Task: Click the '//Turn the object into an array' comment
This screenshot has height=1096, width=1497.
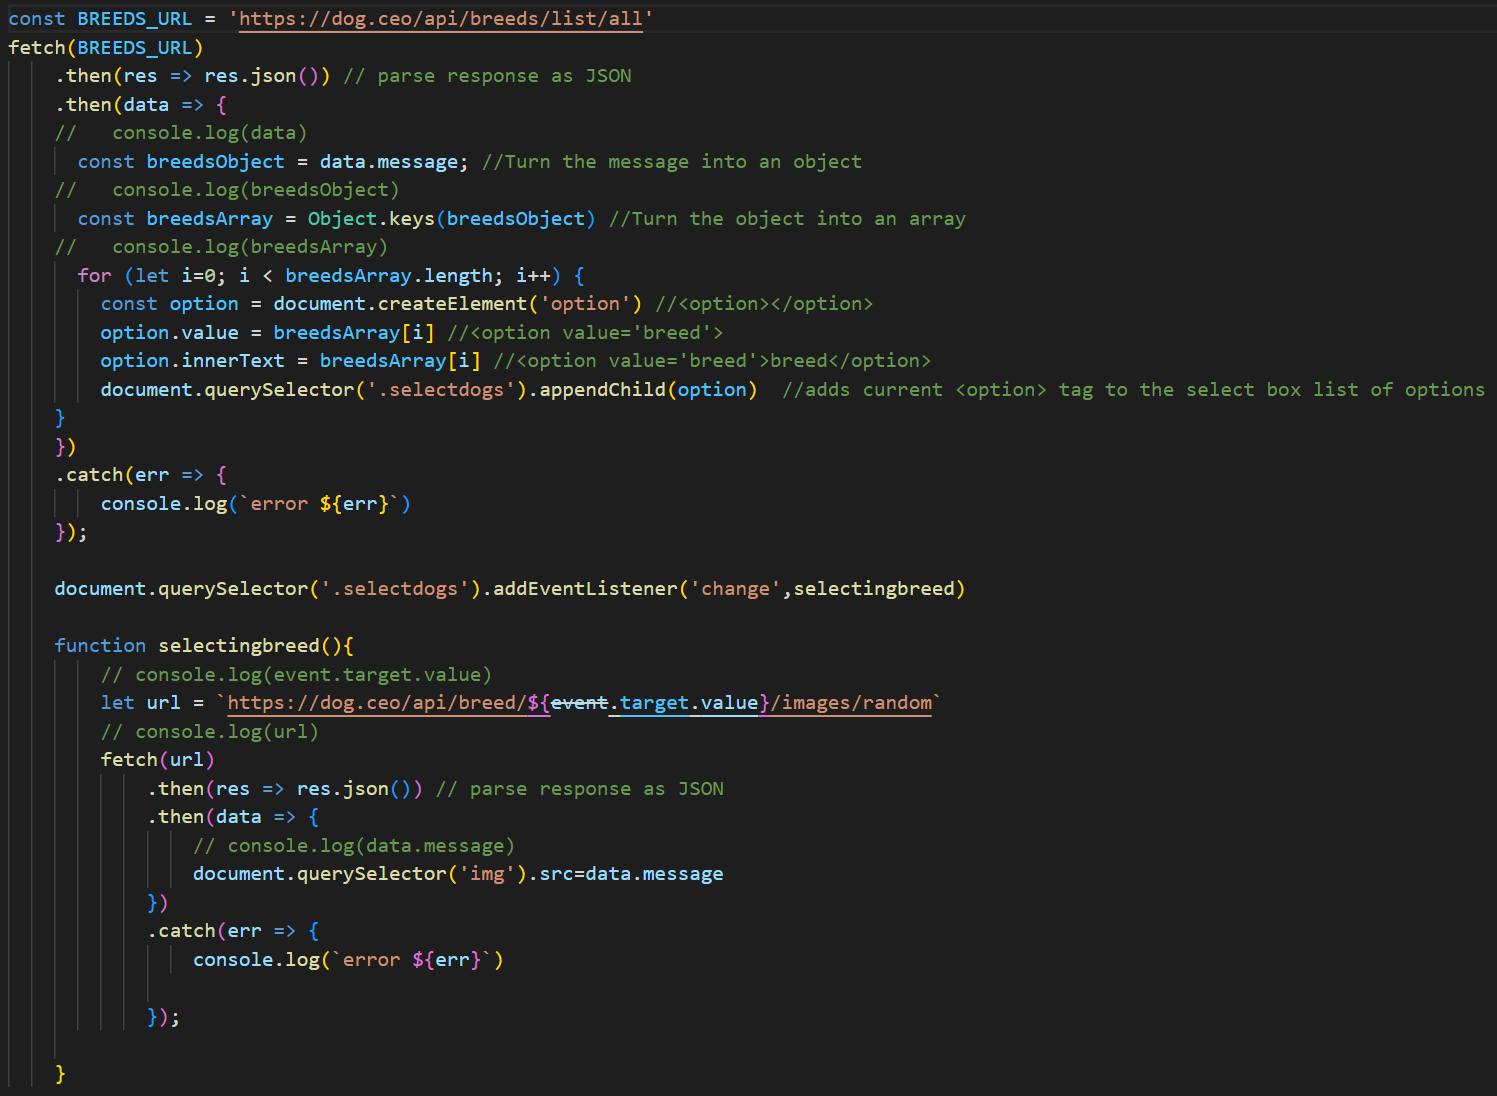Action: [787, 219]
